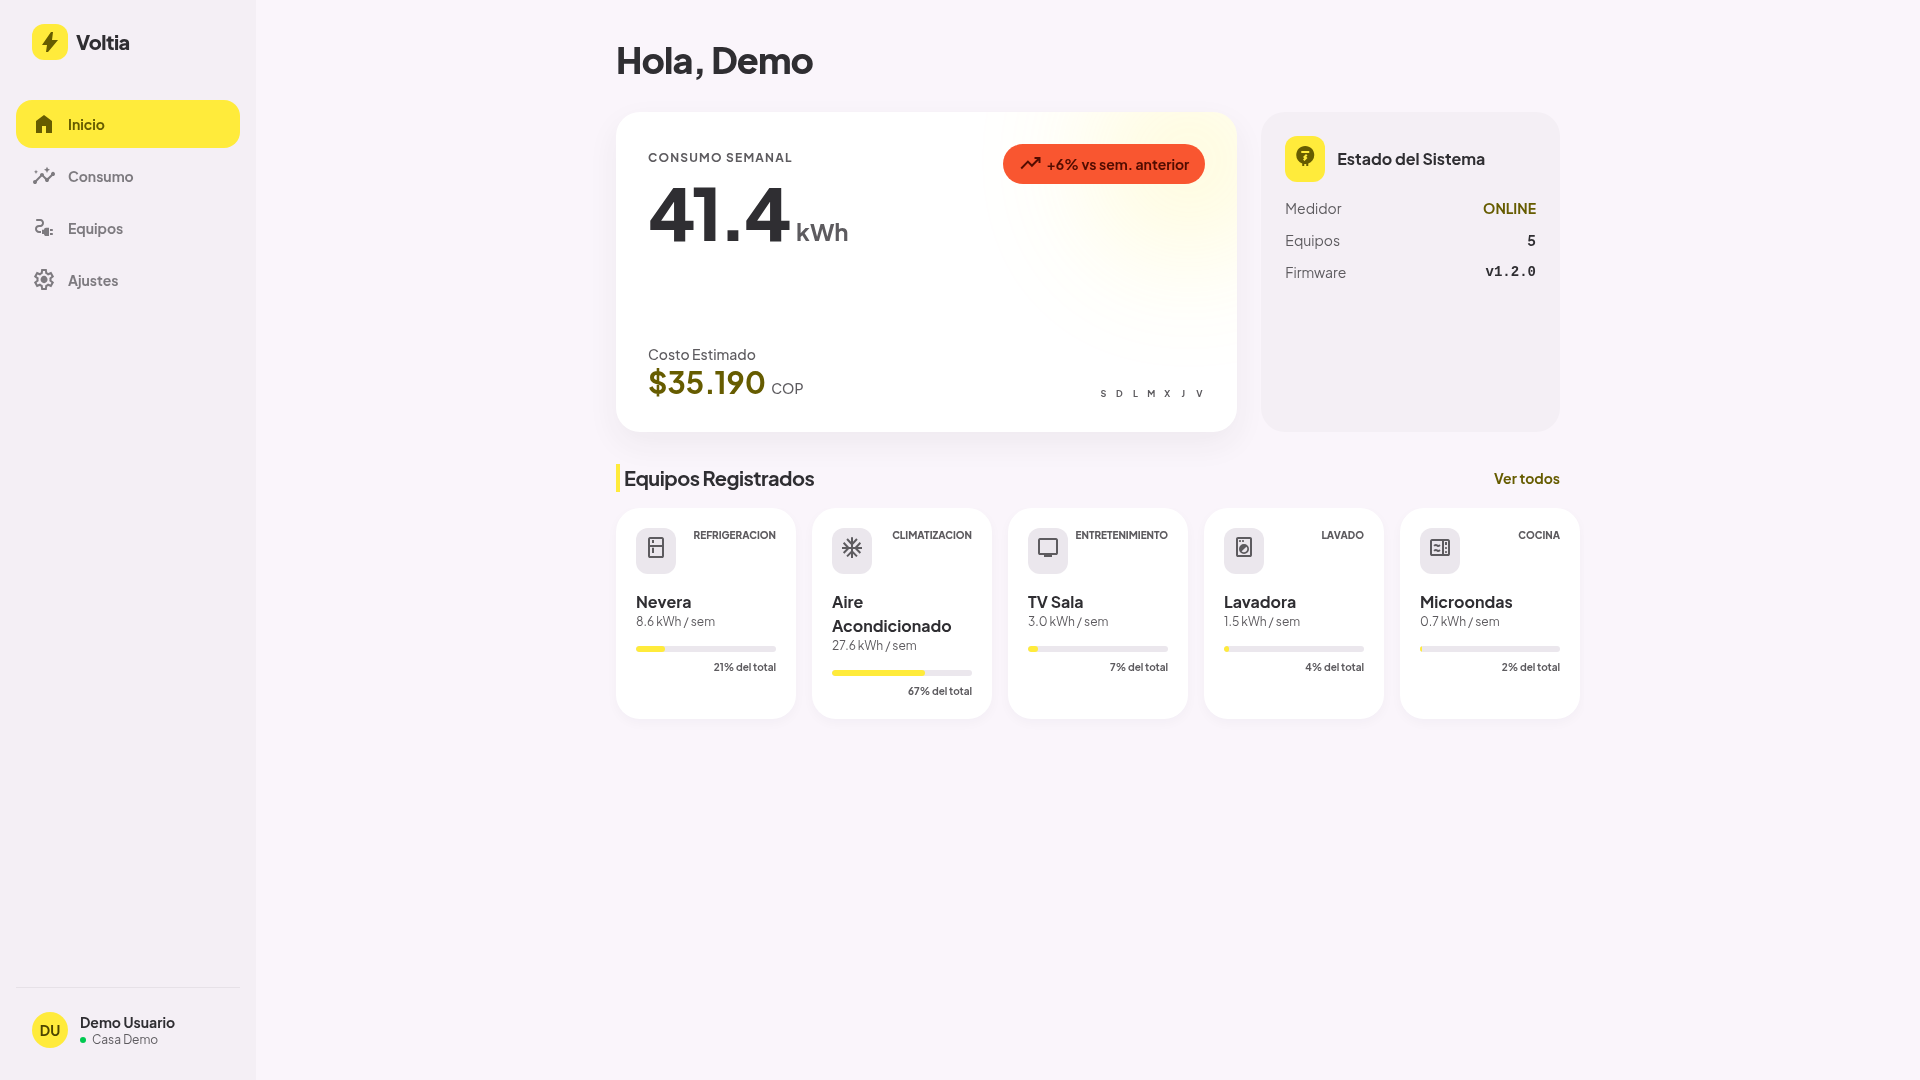Click the Voltia brand name

tap(102, 42)
